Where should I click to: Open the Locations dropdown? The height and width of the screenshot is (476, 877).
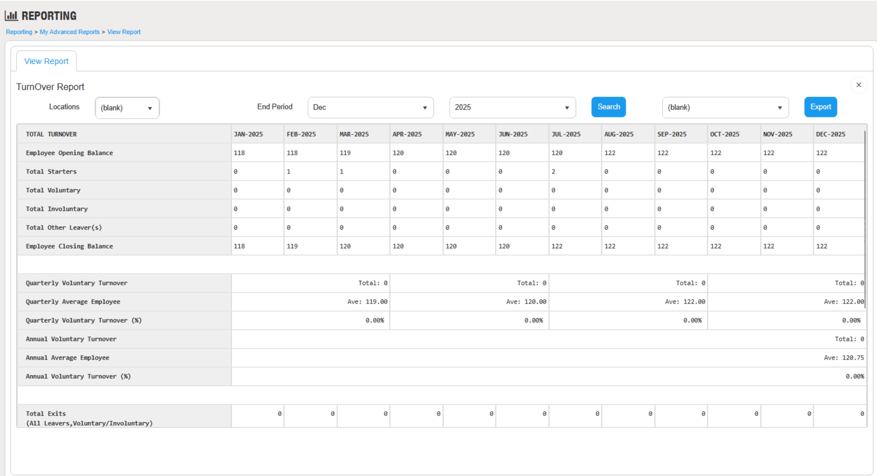tap(127, 108)
